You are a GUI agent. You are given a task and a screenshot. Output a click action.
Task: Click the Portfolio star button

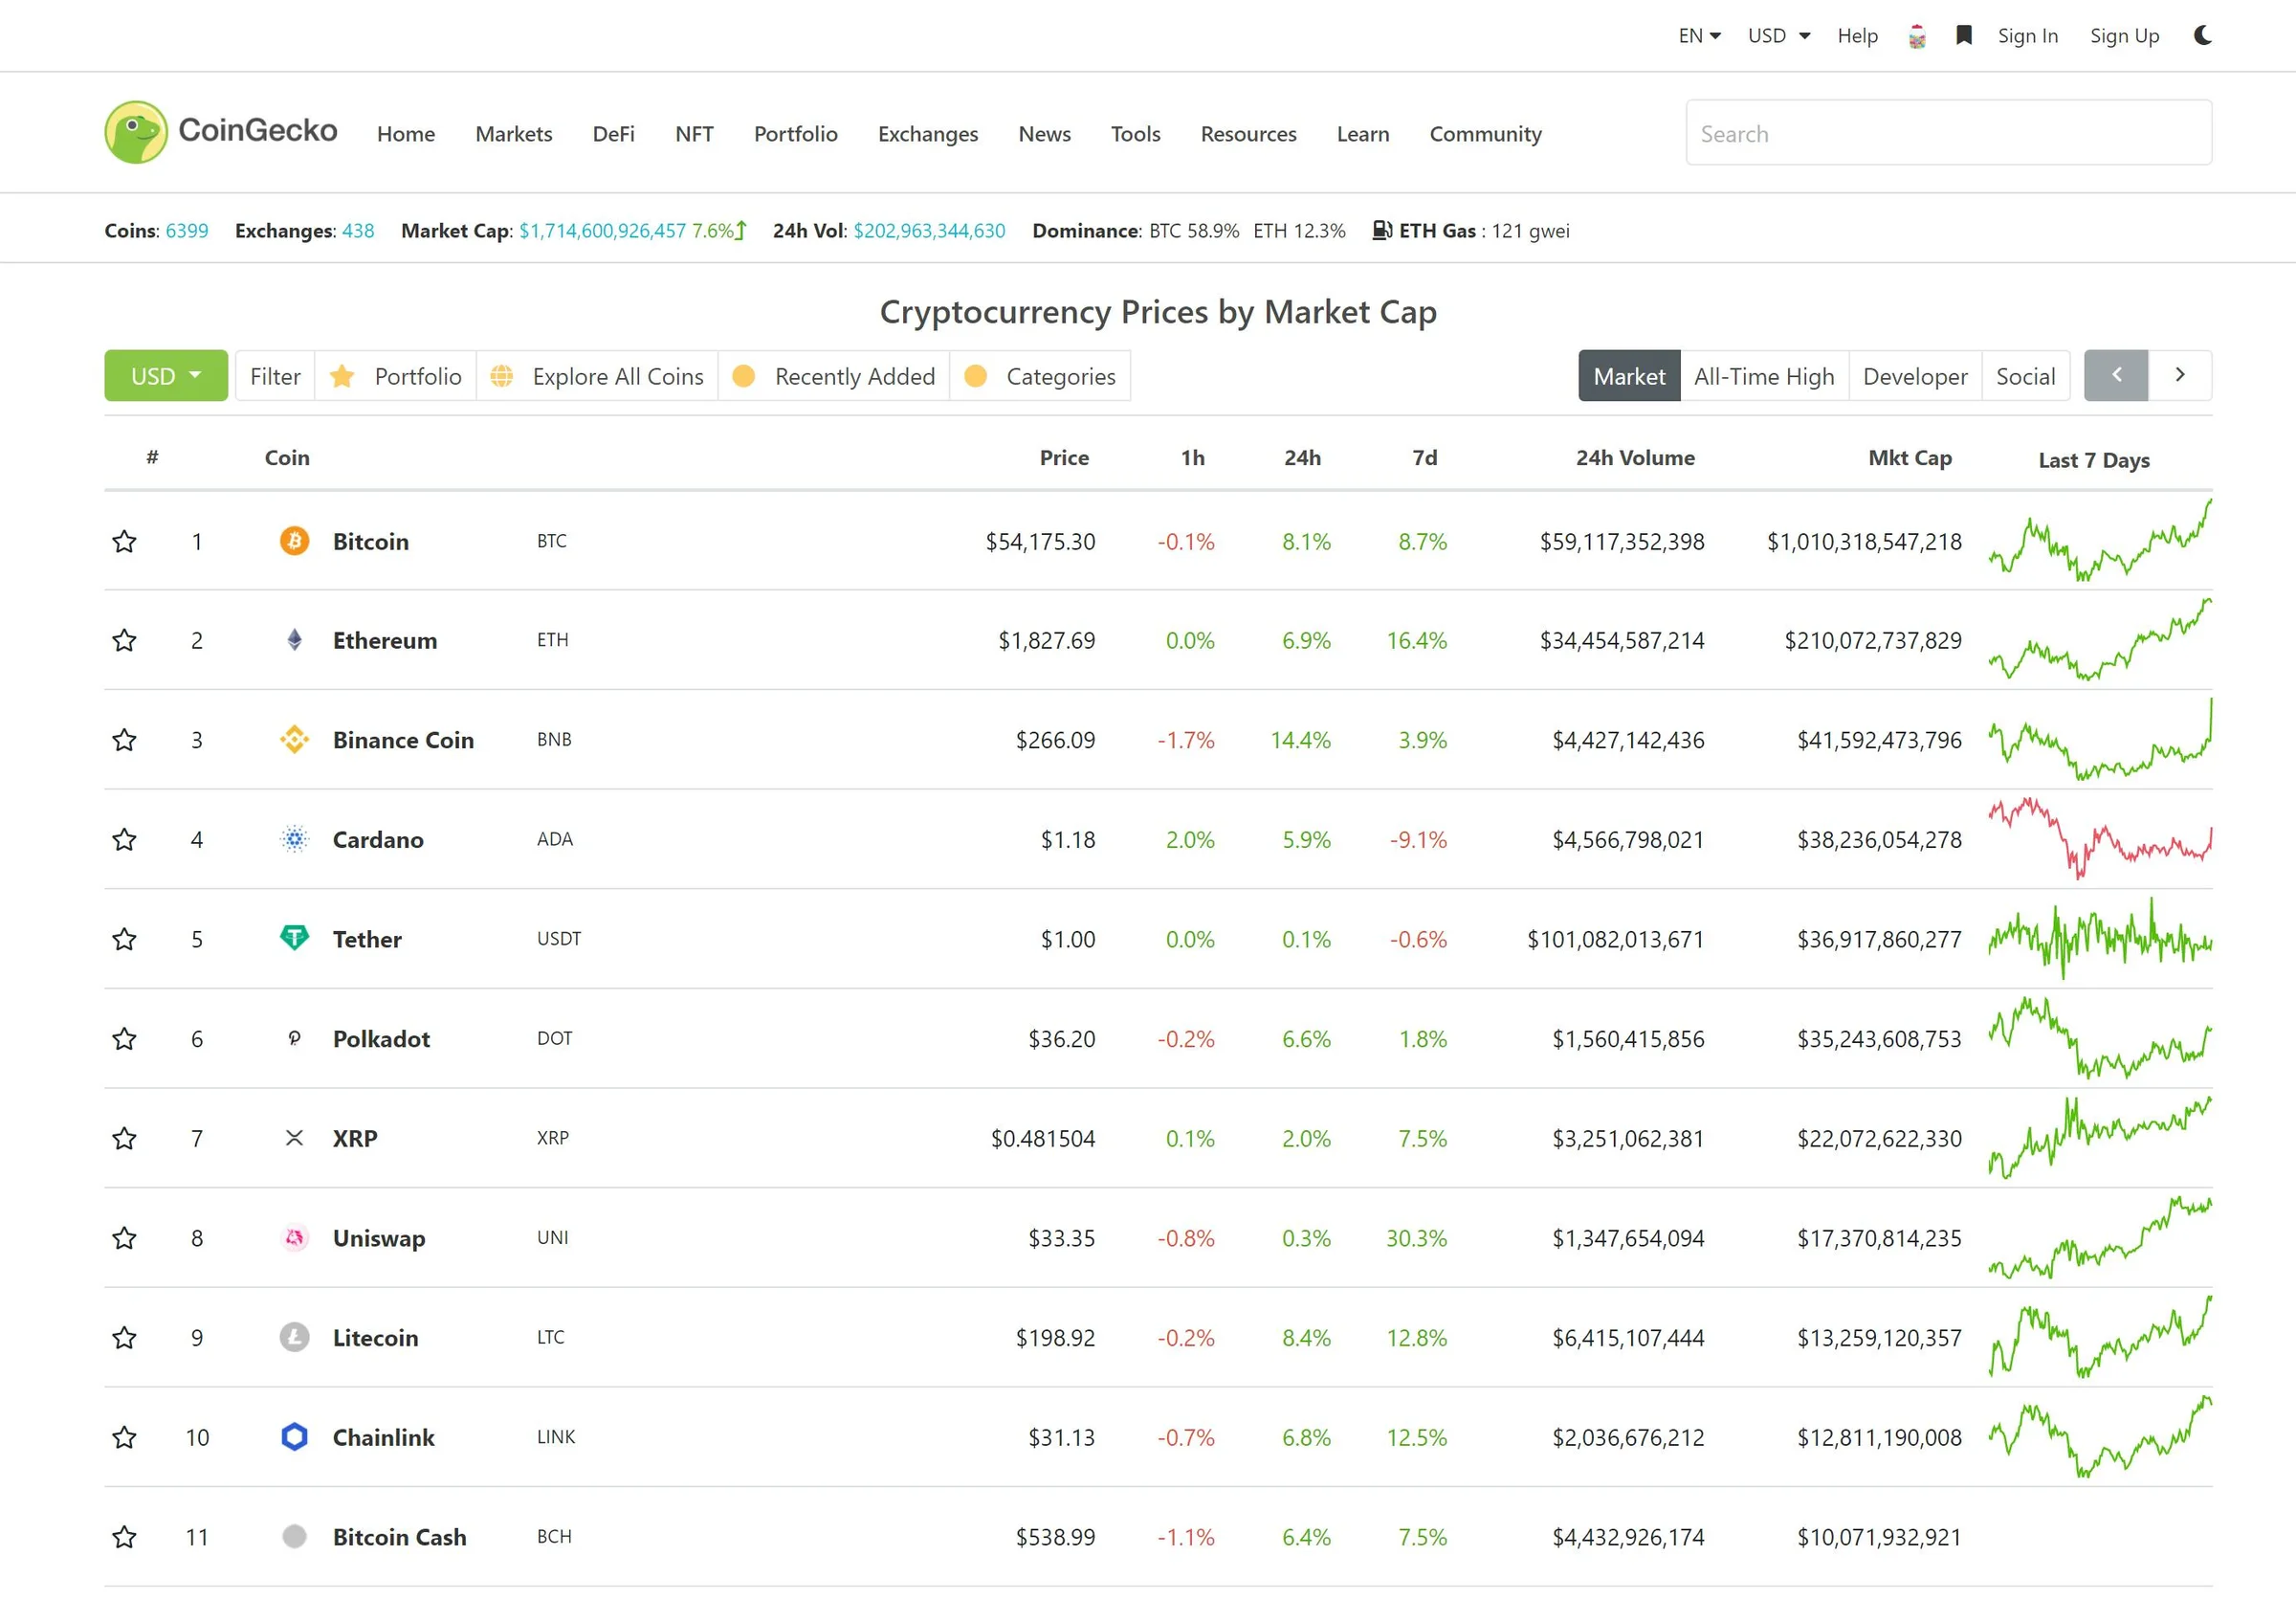[396, 376]
